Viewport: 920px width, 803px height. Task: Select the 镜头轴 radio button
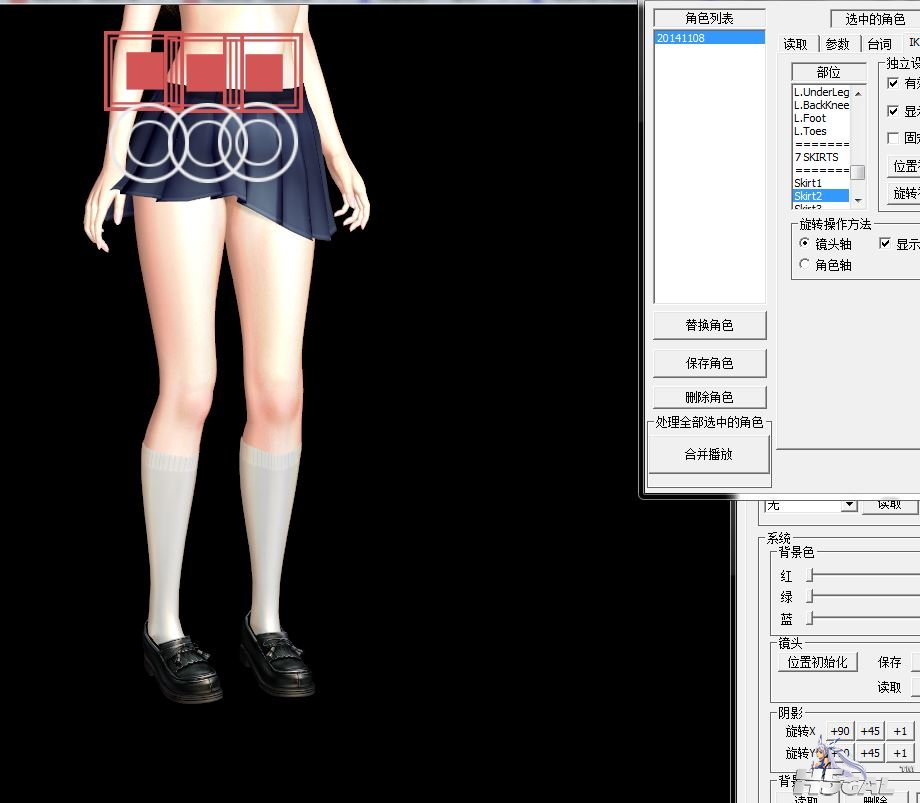click(x=805, y=244)
